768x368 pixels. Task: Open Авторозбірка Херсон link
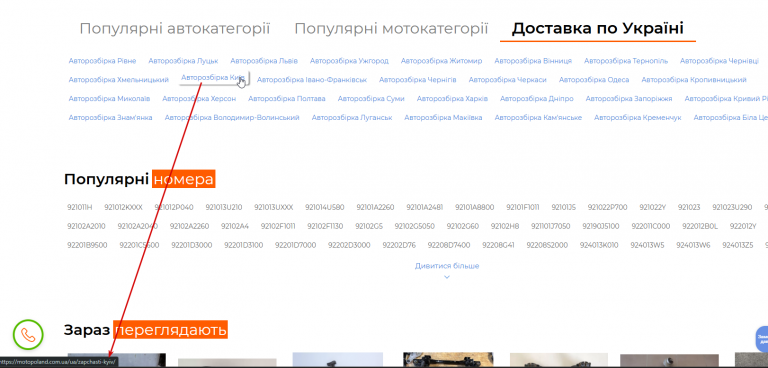[199, 98]
